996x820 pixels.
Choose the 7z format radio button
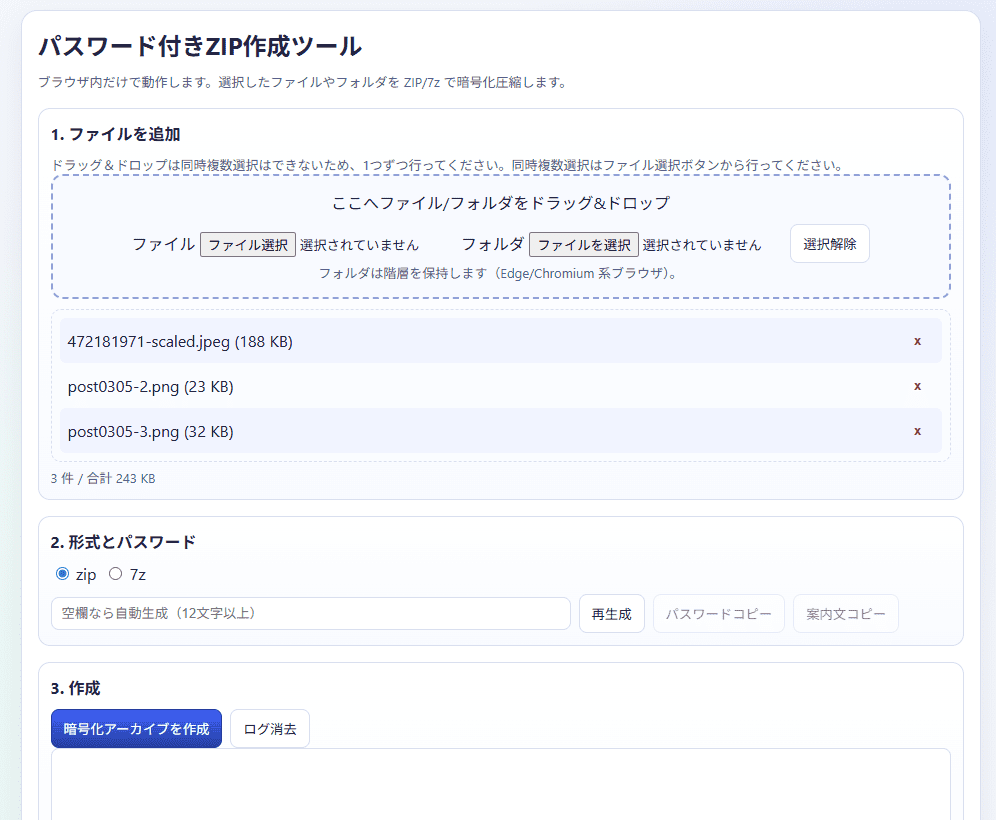click(x=116, y=574)
